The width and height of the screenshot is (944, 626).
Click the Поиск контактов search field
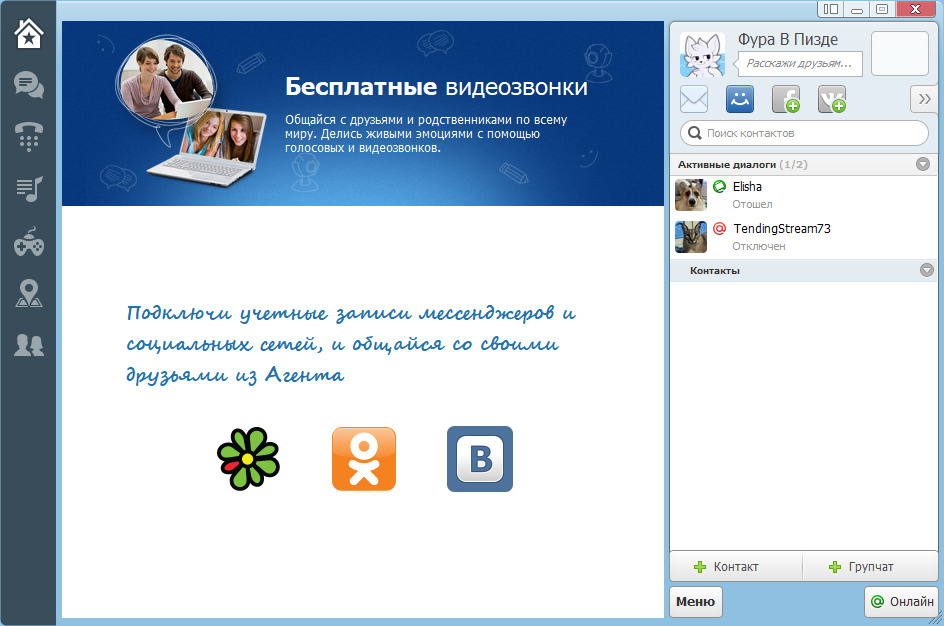804,133
